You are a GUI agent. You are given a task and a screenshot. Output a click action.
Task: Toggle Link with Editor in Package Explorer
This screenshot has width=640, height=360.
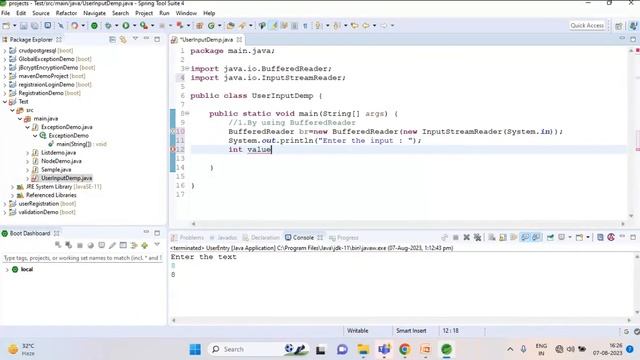[x=123, y=40]
